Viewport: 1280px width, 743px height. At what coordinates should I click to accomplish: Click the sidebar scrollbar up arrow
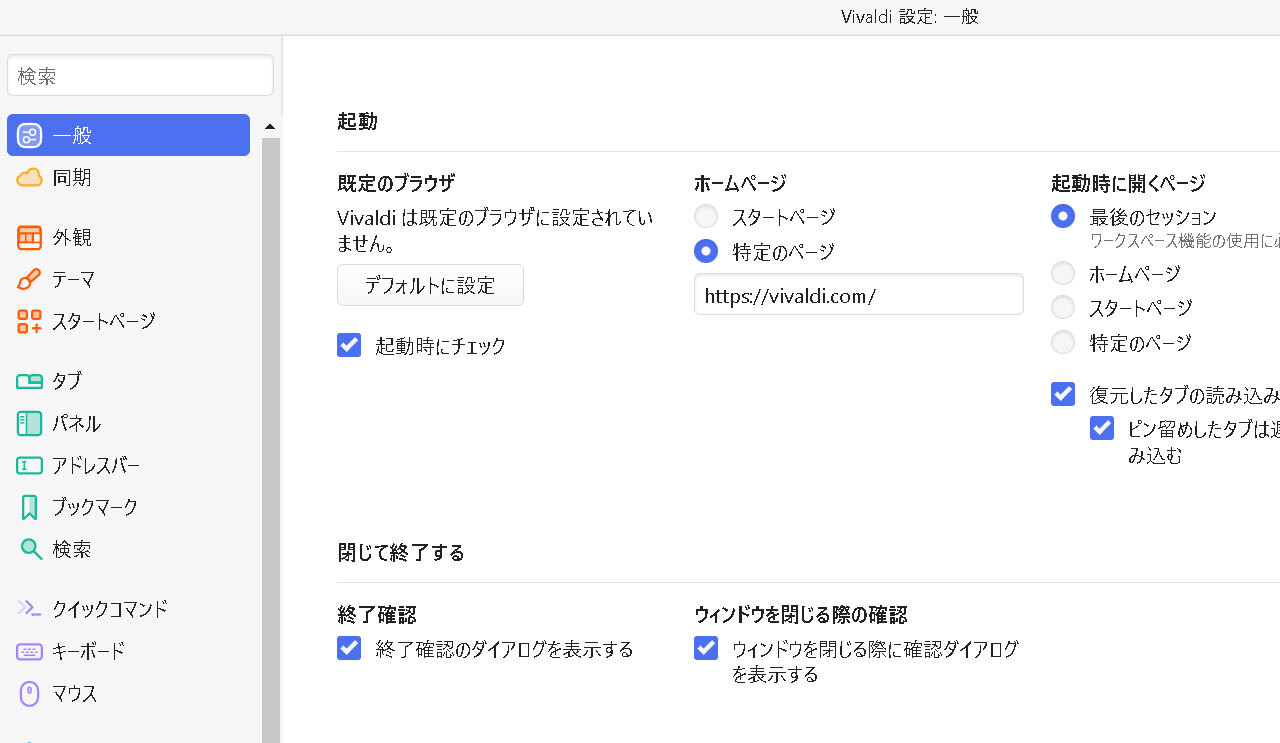point(270,127)
